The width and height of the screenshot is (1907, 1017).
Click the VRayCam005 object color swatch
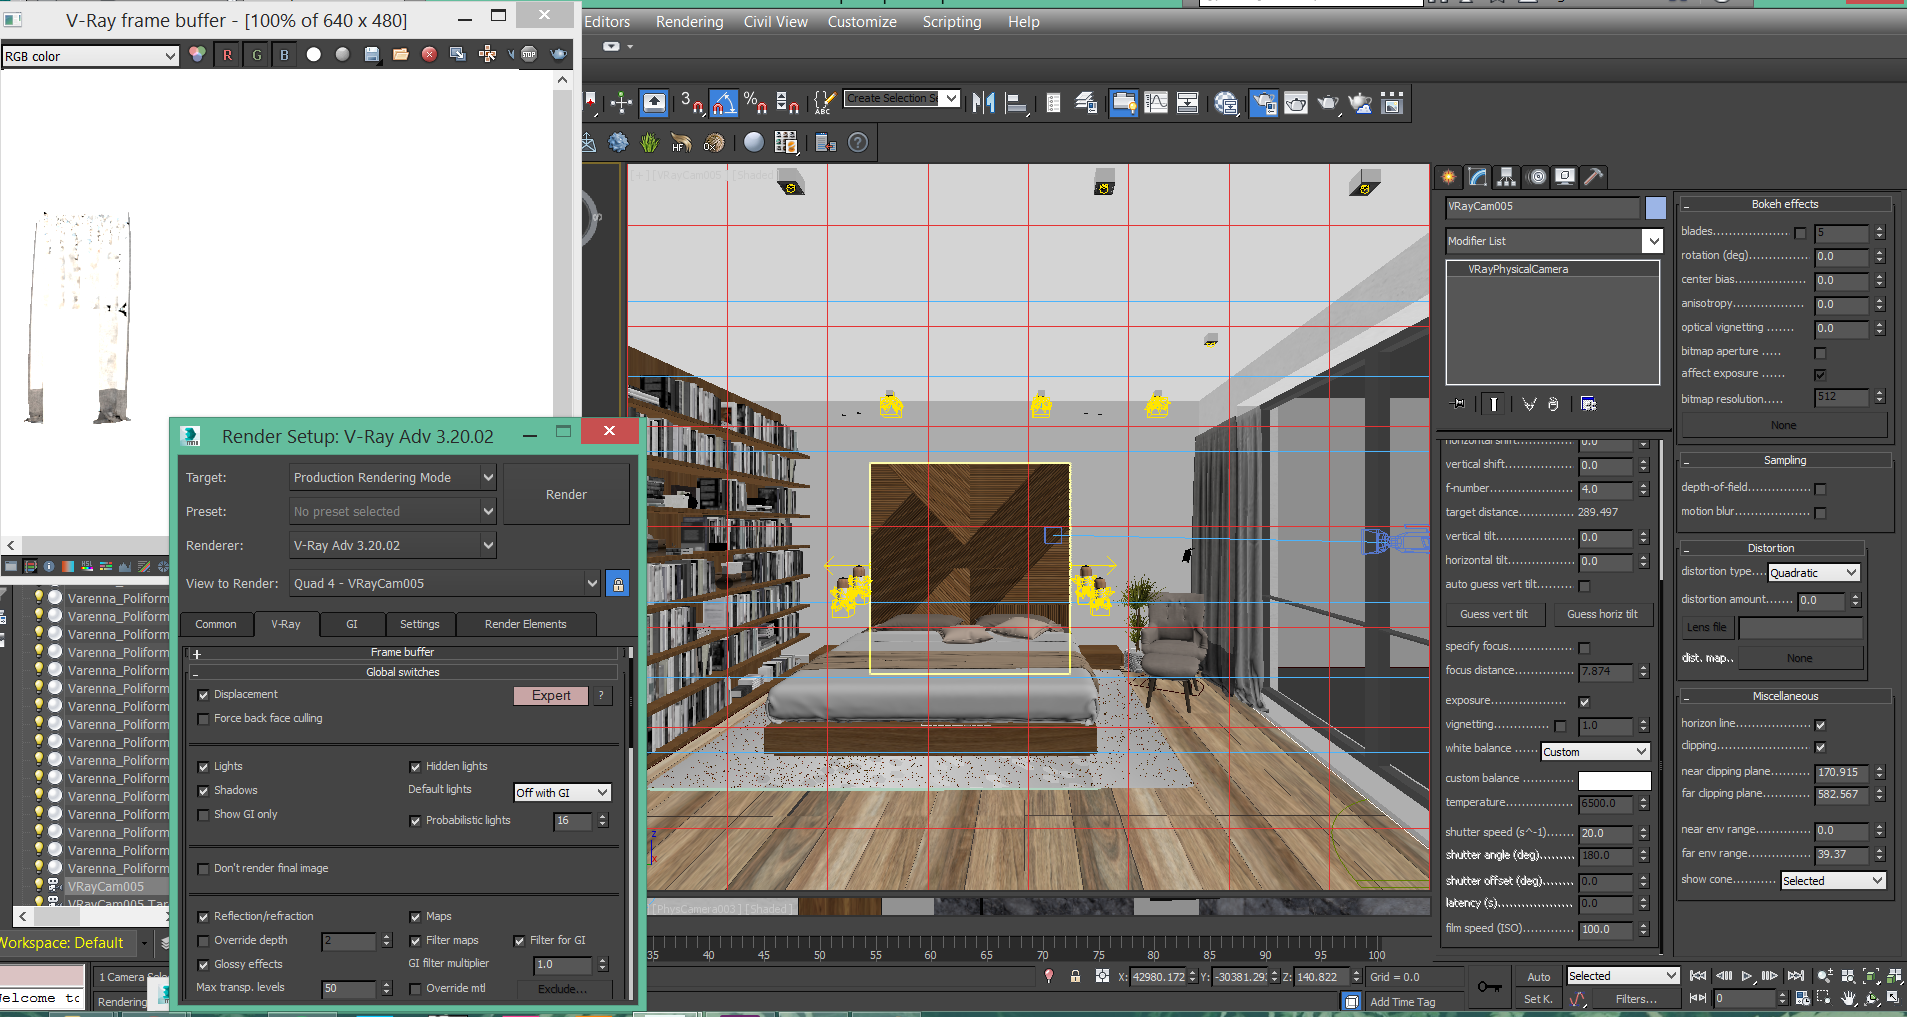[x=1655, y=208]
